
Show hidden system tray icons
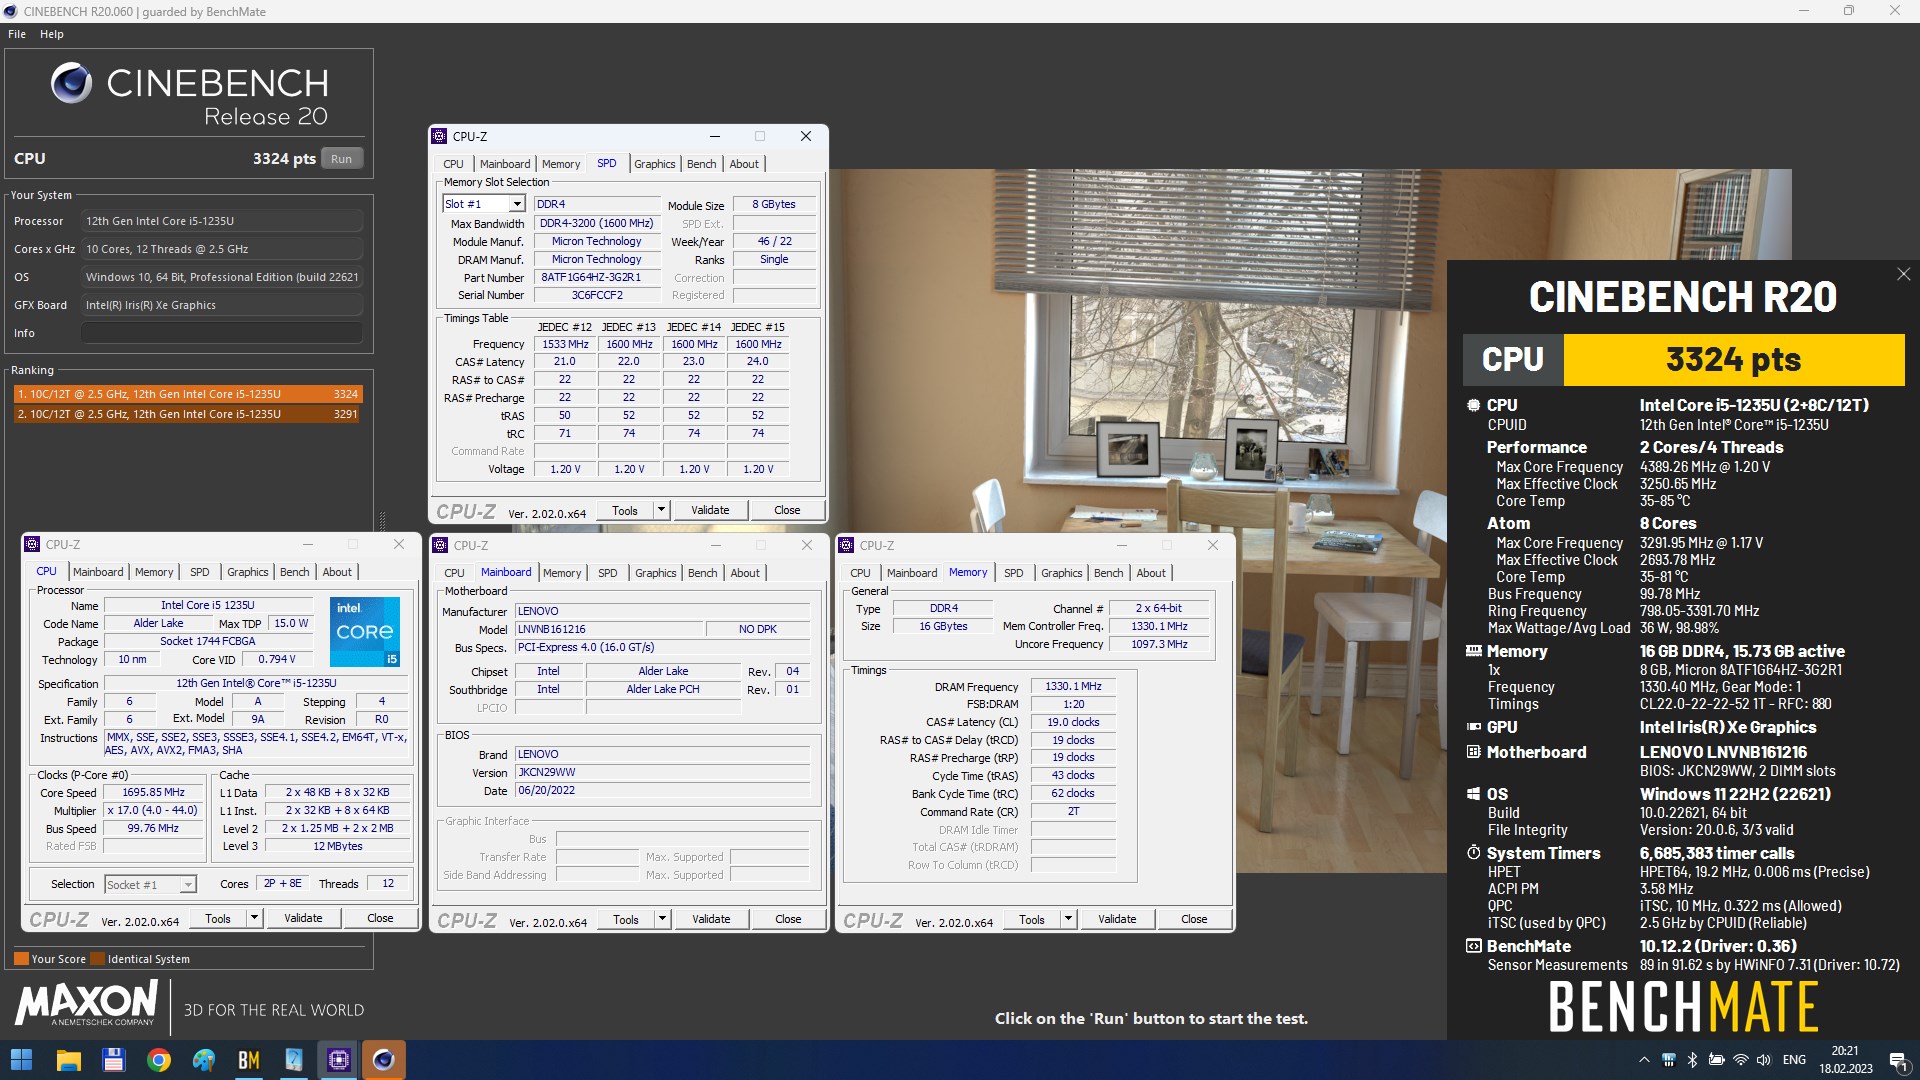point(1644,1060)
